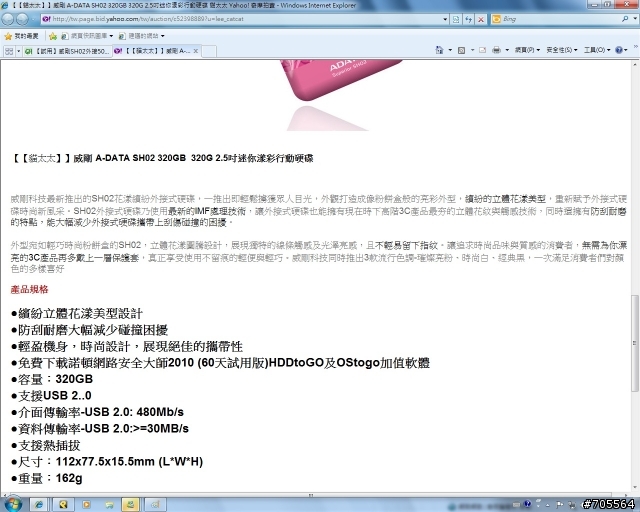Screen dimensions: 640x512
Task: Click the red 產品規格 heading
Action: 29,289
